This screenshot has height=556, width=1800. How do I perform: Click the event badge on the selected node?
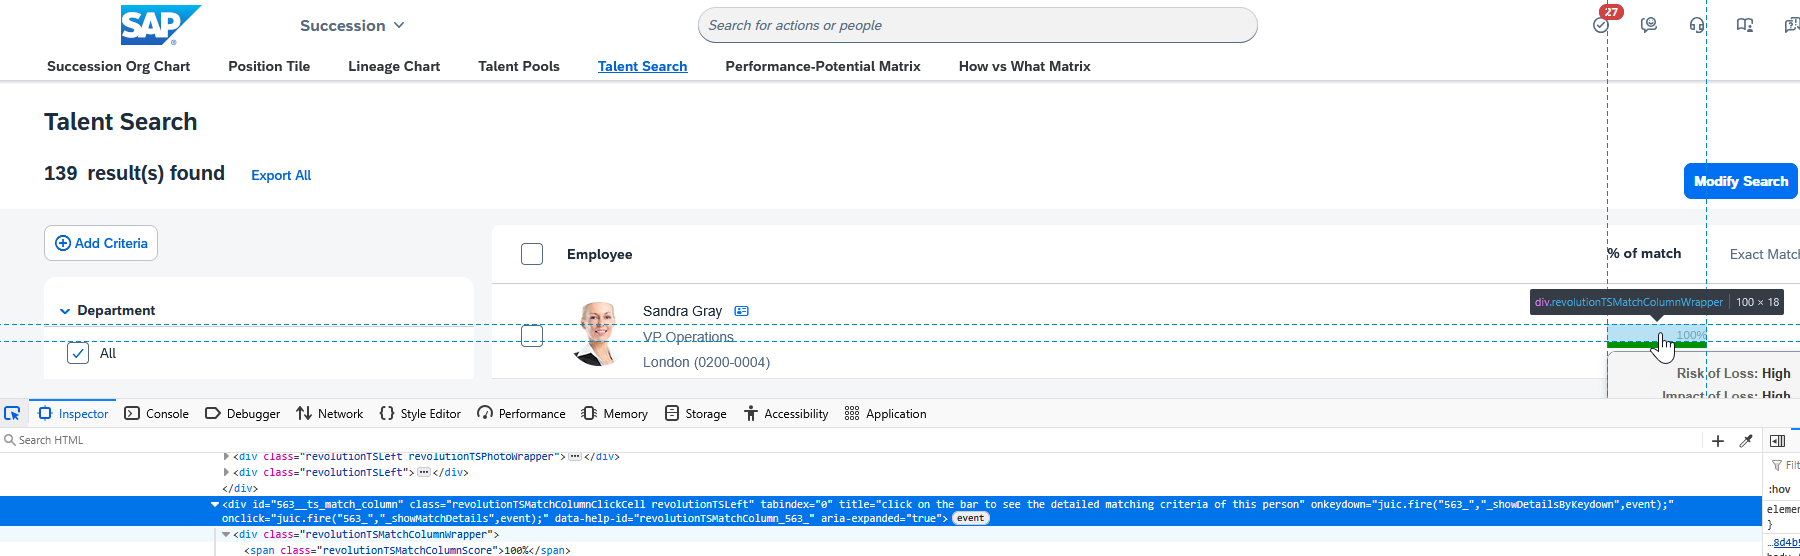coord(970,518)
